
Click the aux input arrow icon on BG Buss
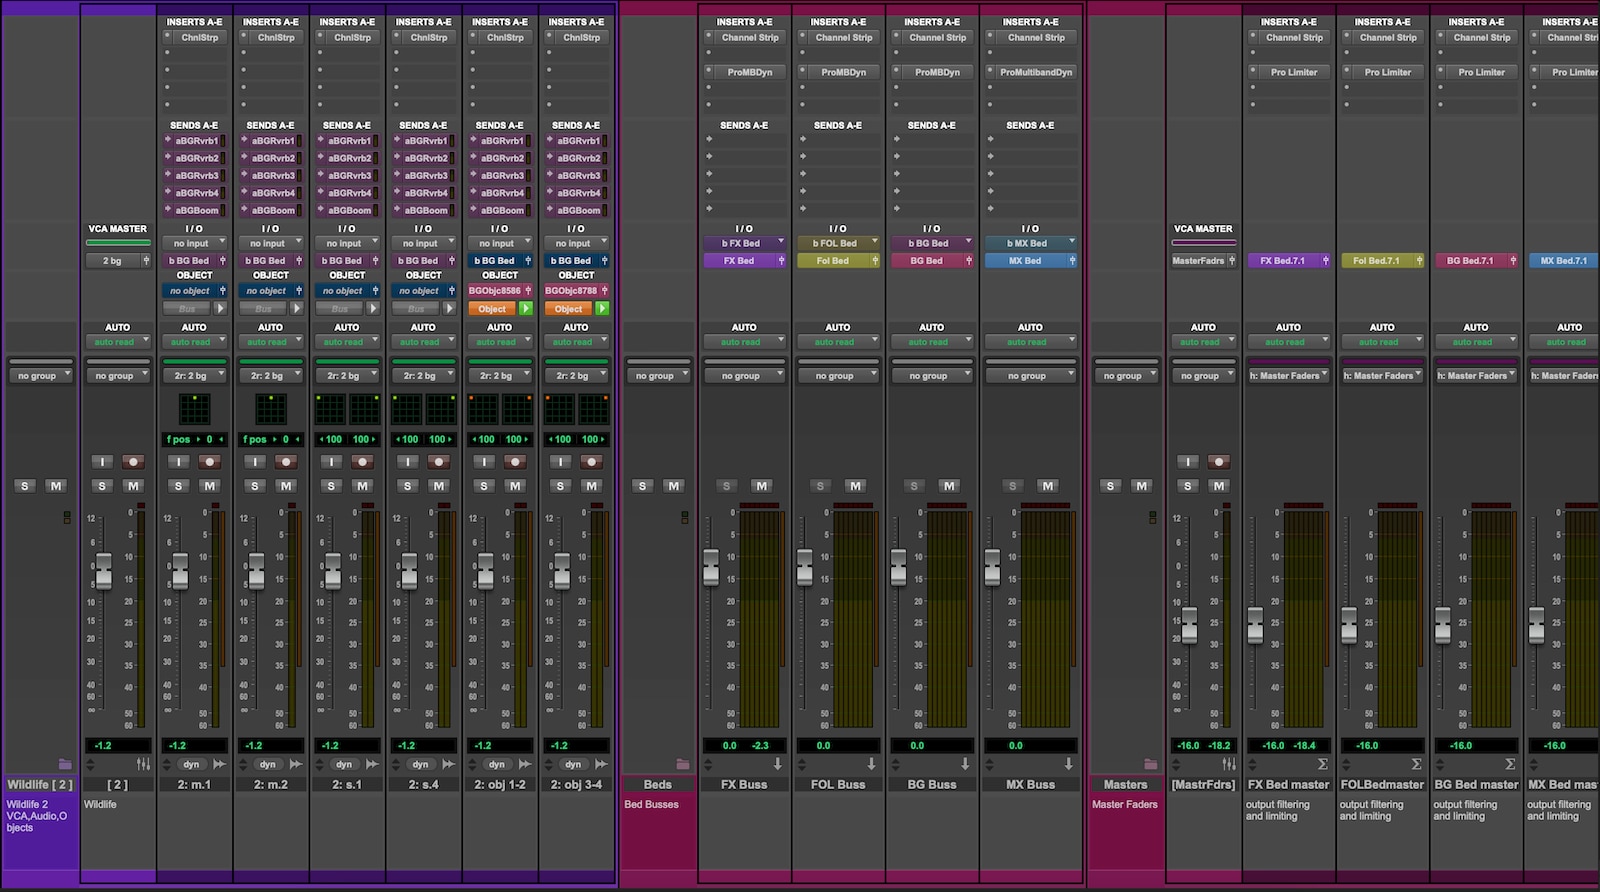965,764
